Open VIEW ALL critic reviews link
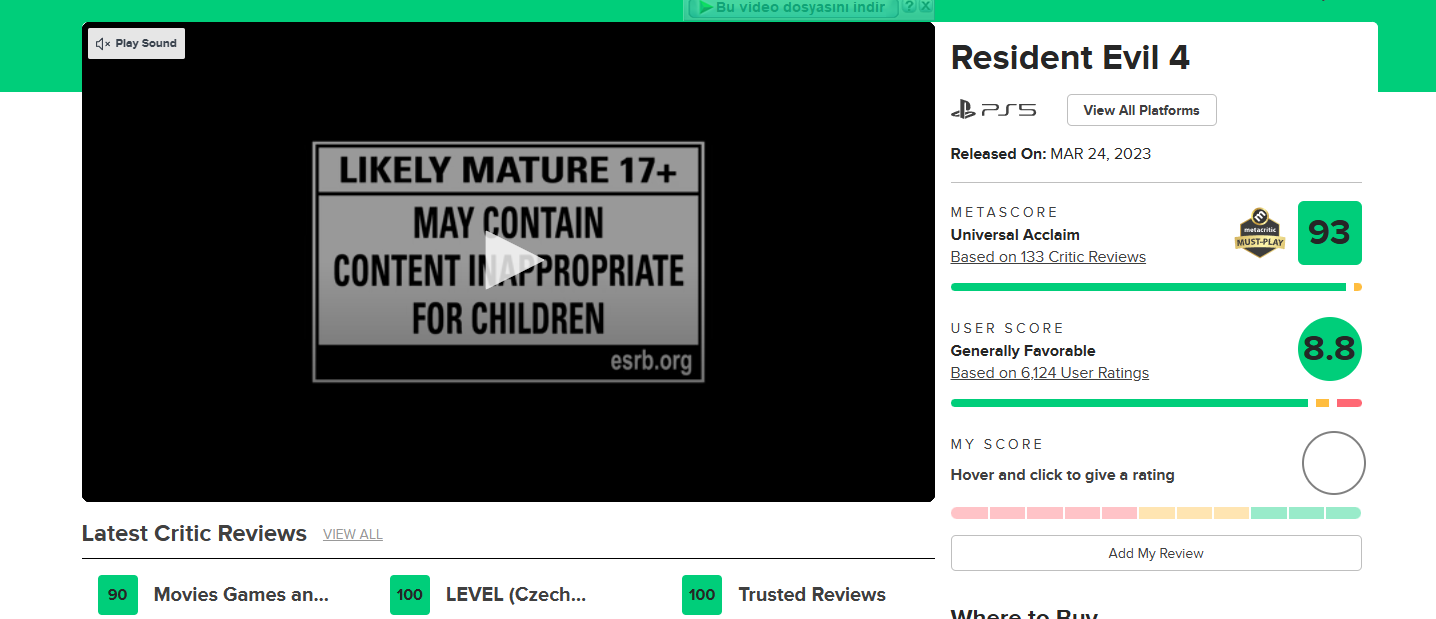Image resolution: width=1436 pixels, height=619 pixels. pyautogui.click(x=353, y=535)
